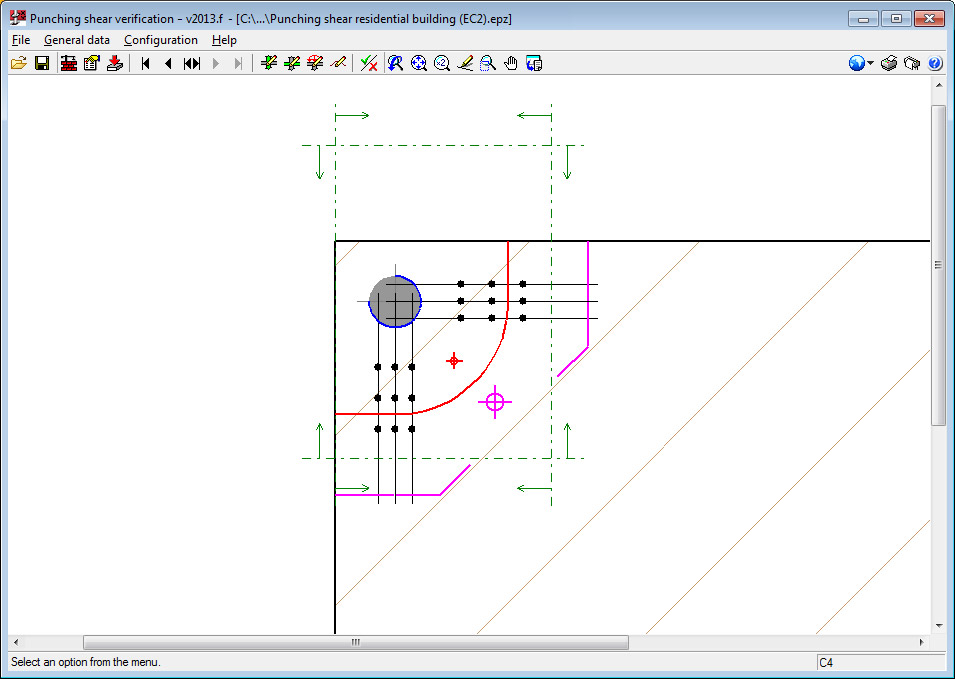Click the horizontal scrollbar thumb
The height and width of the screenshot is (679, 955).
pyautogui.click(x=355, y=642)
